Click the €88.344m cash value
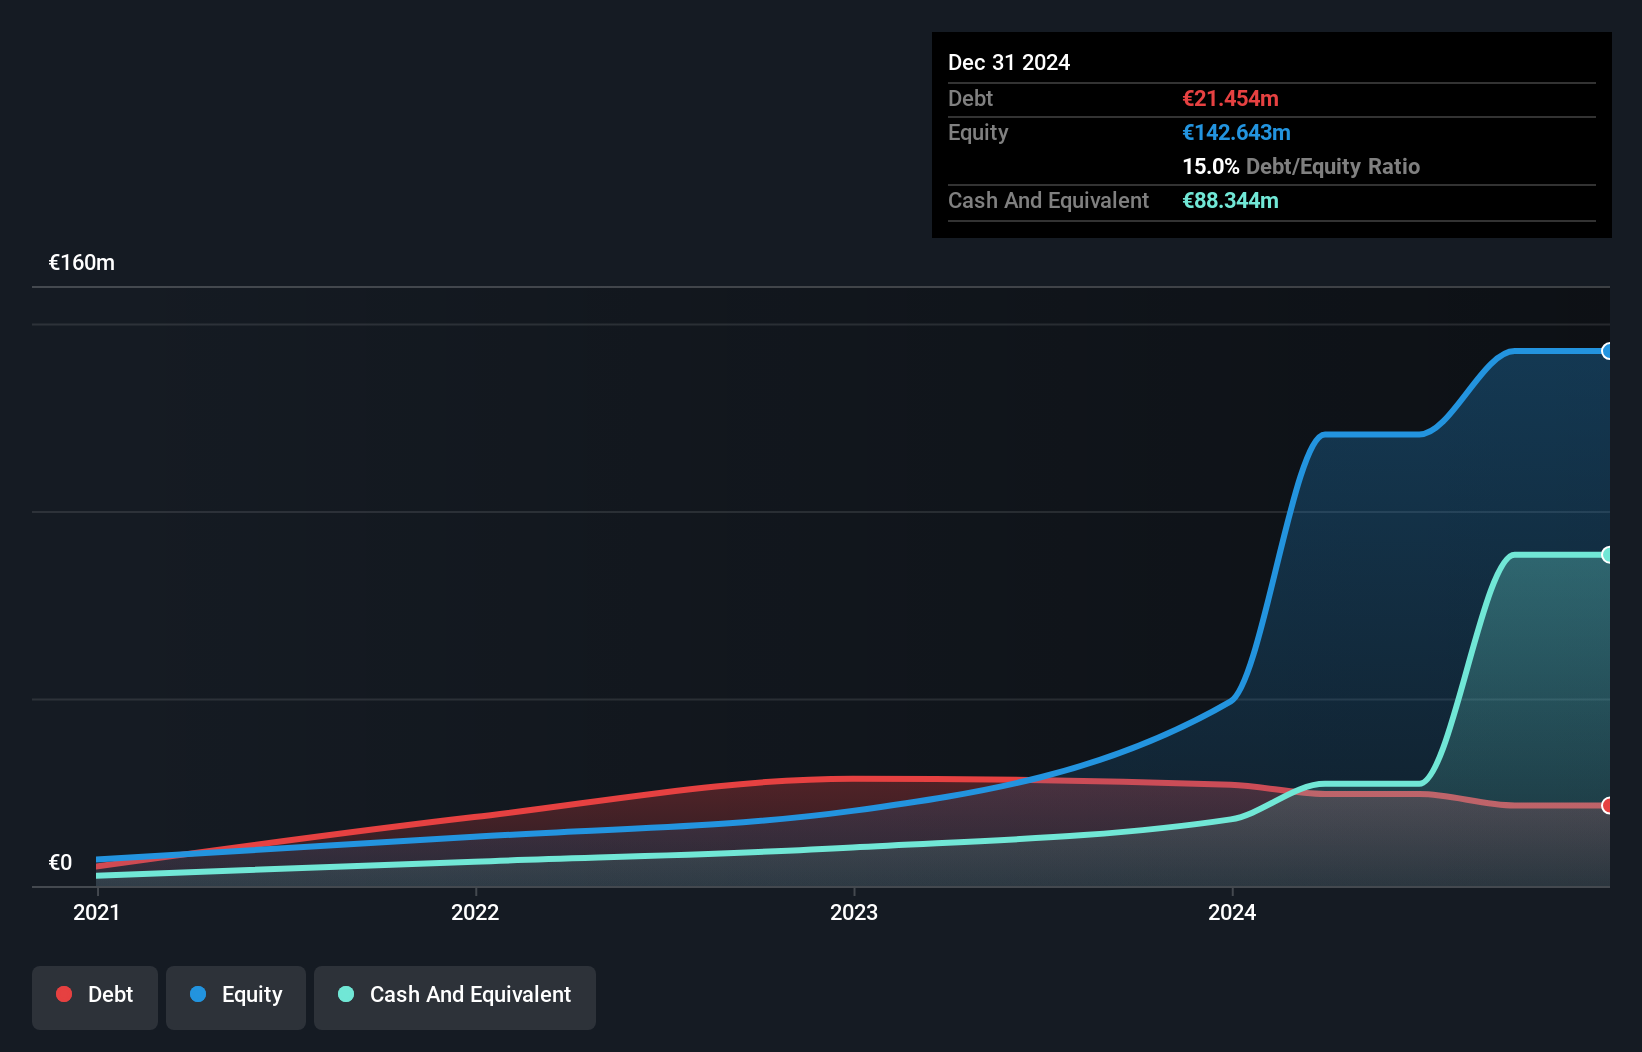Screen dimensions: 1642x1052 tap(1230, 201)
